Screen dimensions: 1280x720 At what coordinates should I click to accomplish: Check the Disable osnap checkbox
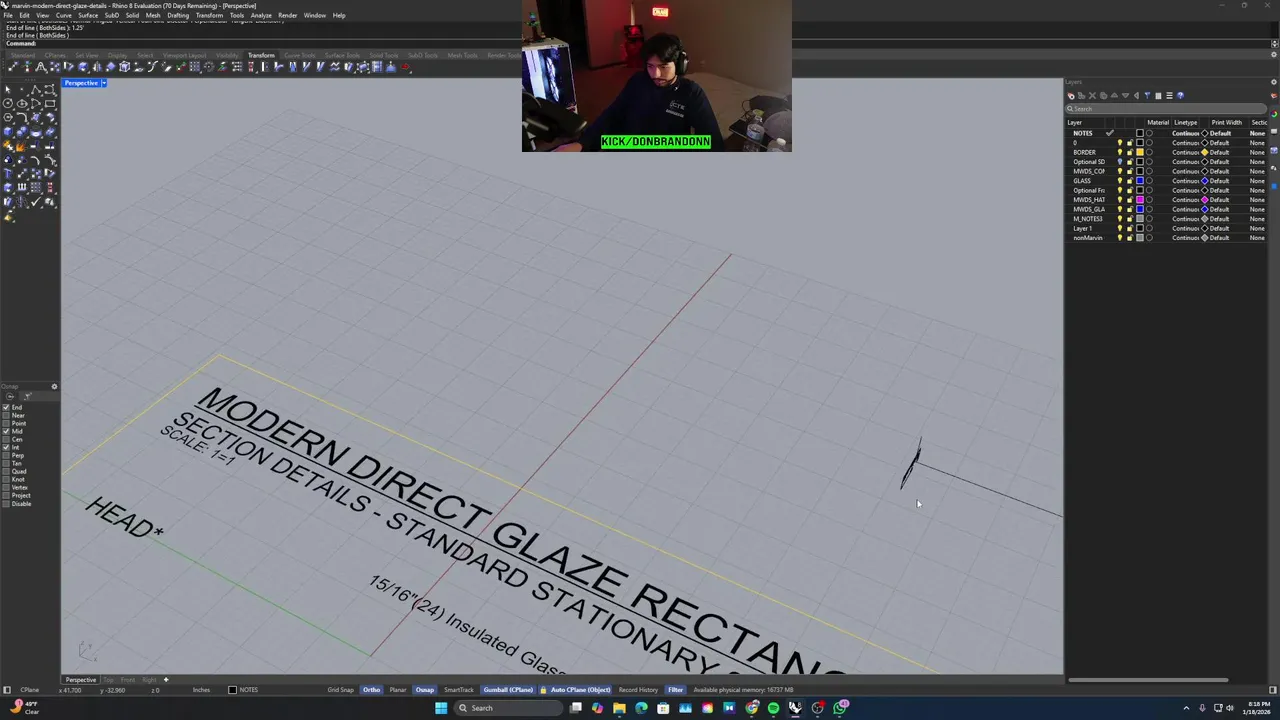tap(6, 503)
